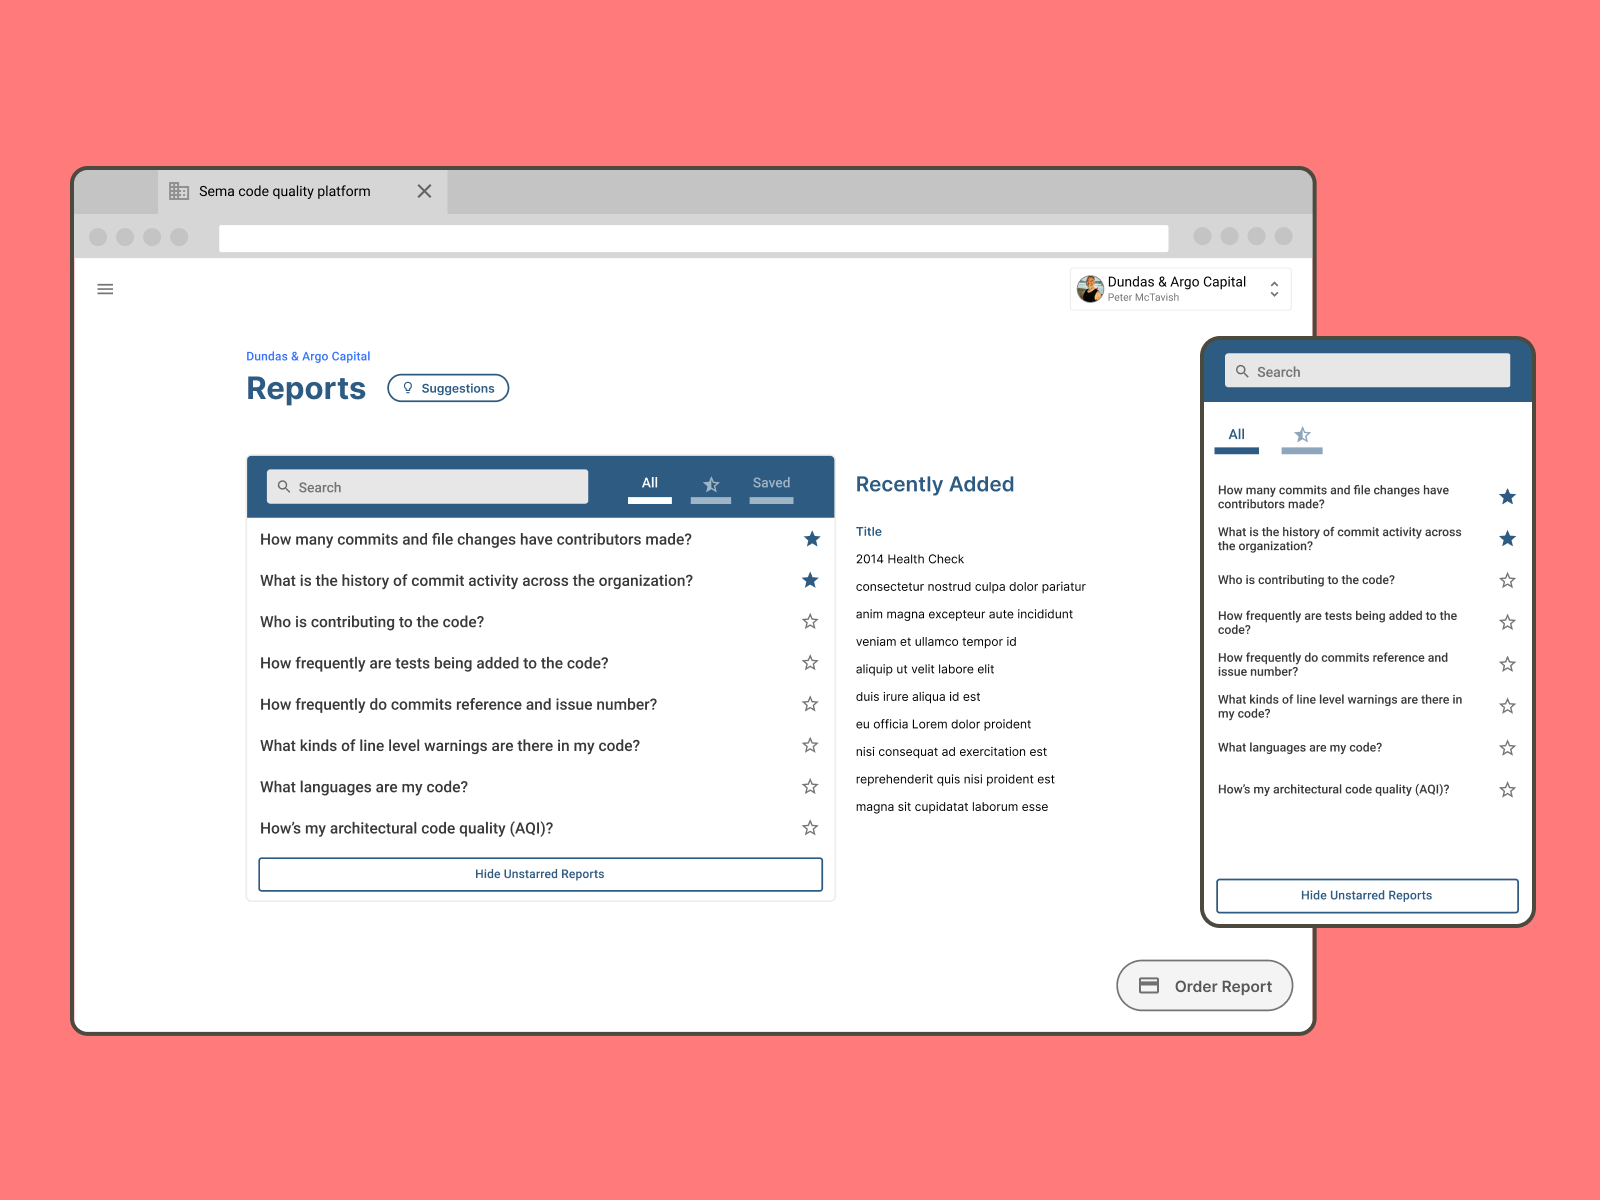Open 'eu officia Lorem dolor proident' item

(943, 724)
